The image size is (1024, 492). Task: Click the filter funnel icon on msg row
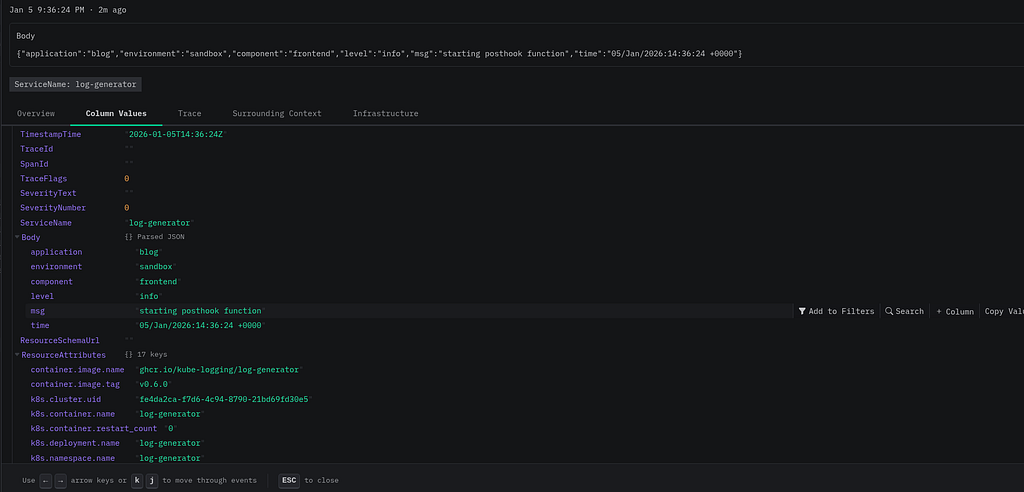pos(802,311)
